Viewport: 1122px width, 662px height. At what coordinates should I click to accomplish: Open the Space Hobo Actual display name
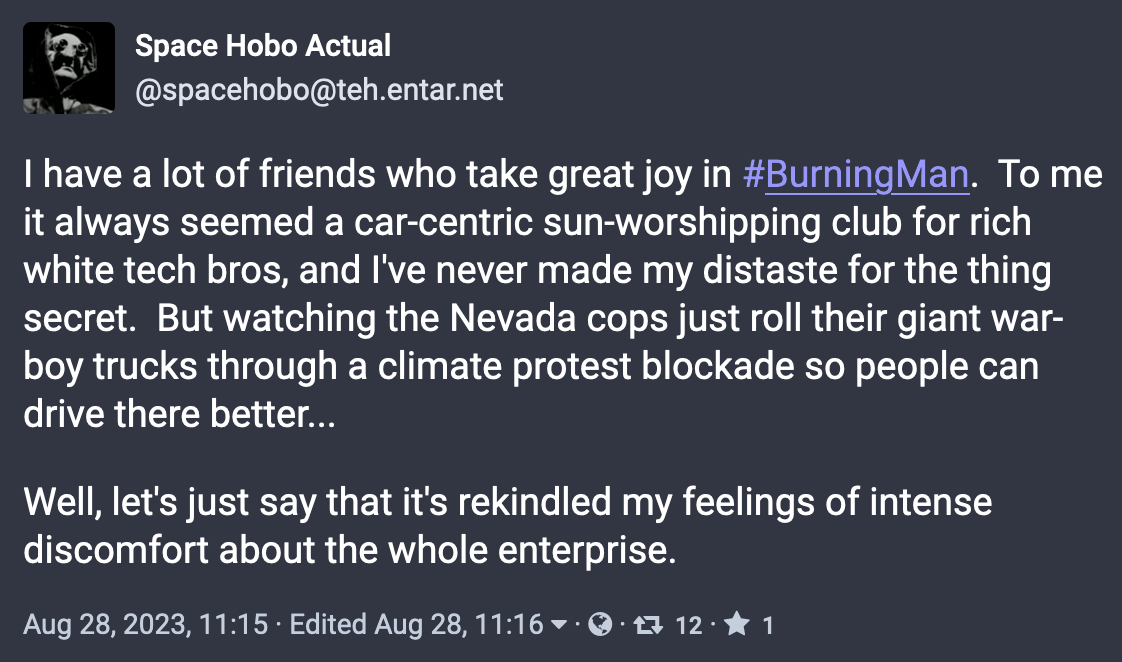(263, 45)
